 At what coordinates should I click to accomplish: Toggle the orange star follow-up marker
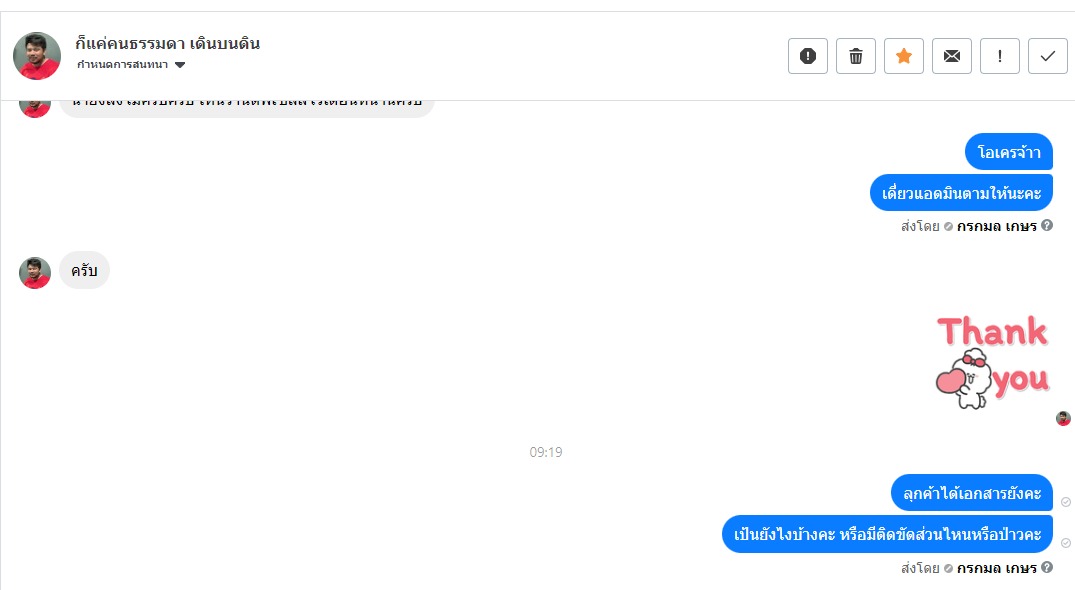click(904, 56)
